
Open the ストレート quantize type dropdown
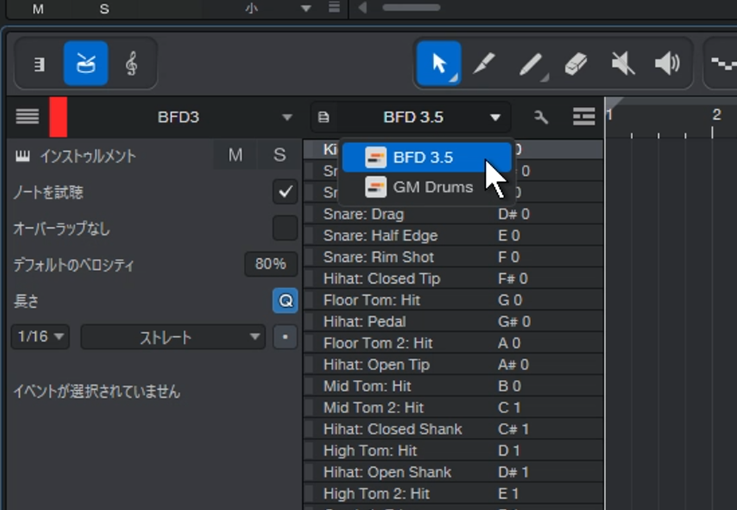coord(173,337)
